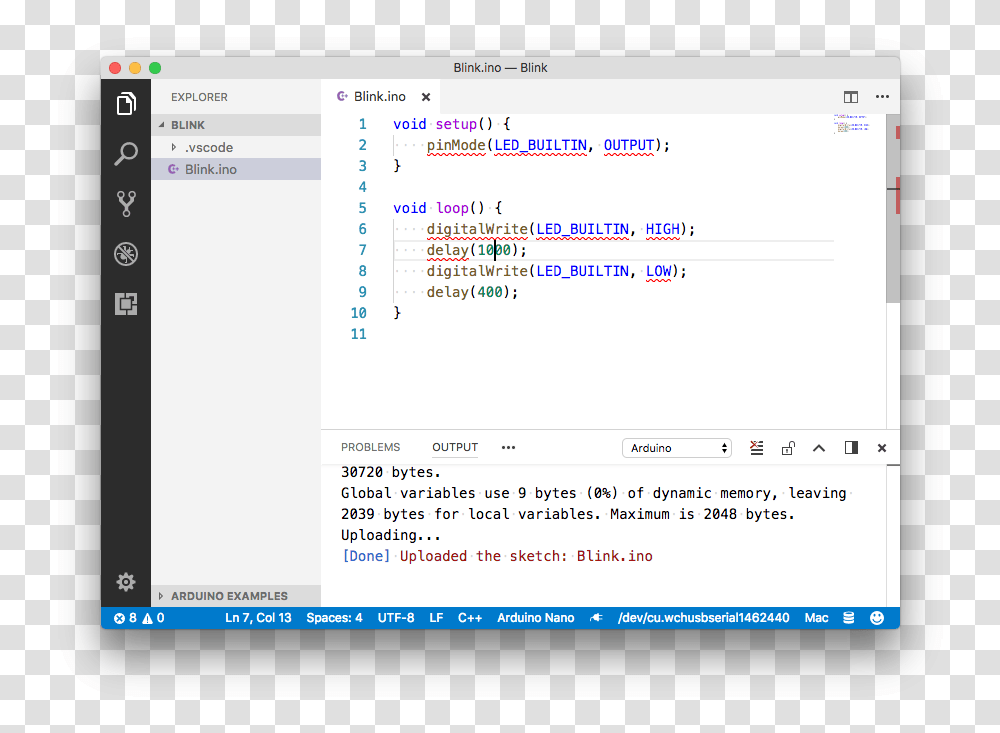
Task: Open the Source Control view
Action: pyautogui.click(x=126, y=204)
